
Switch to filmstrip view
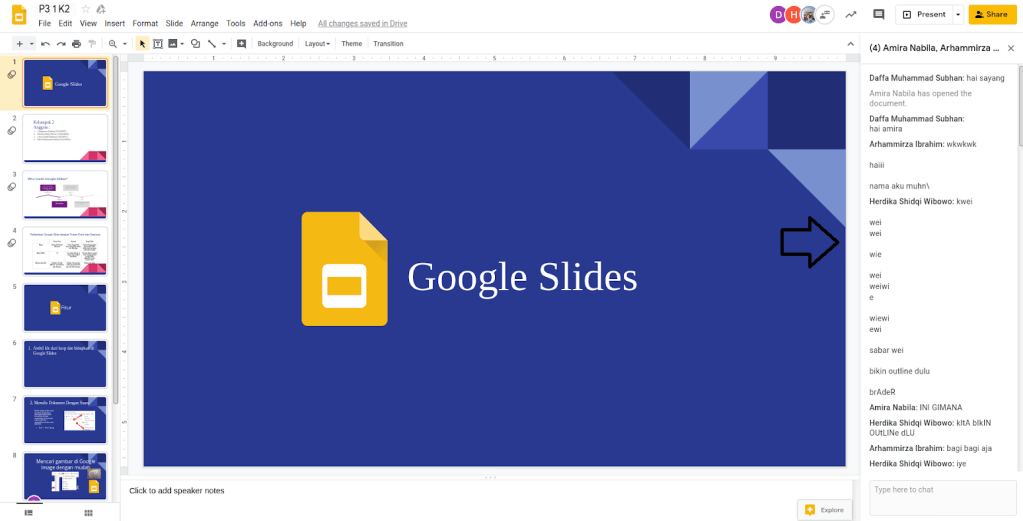point(28,513)
